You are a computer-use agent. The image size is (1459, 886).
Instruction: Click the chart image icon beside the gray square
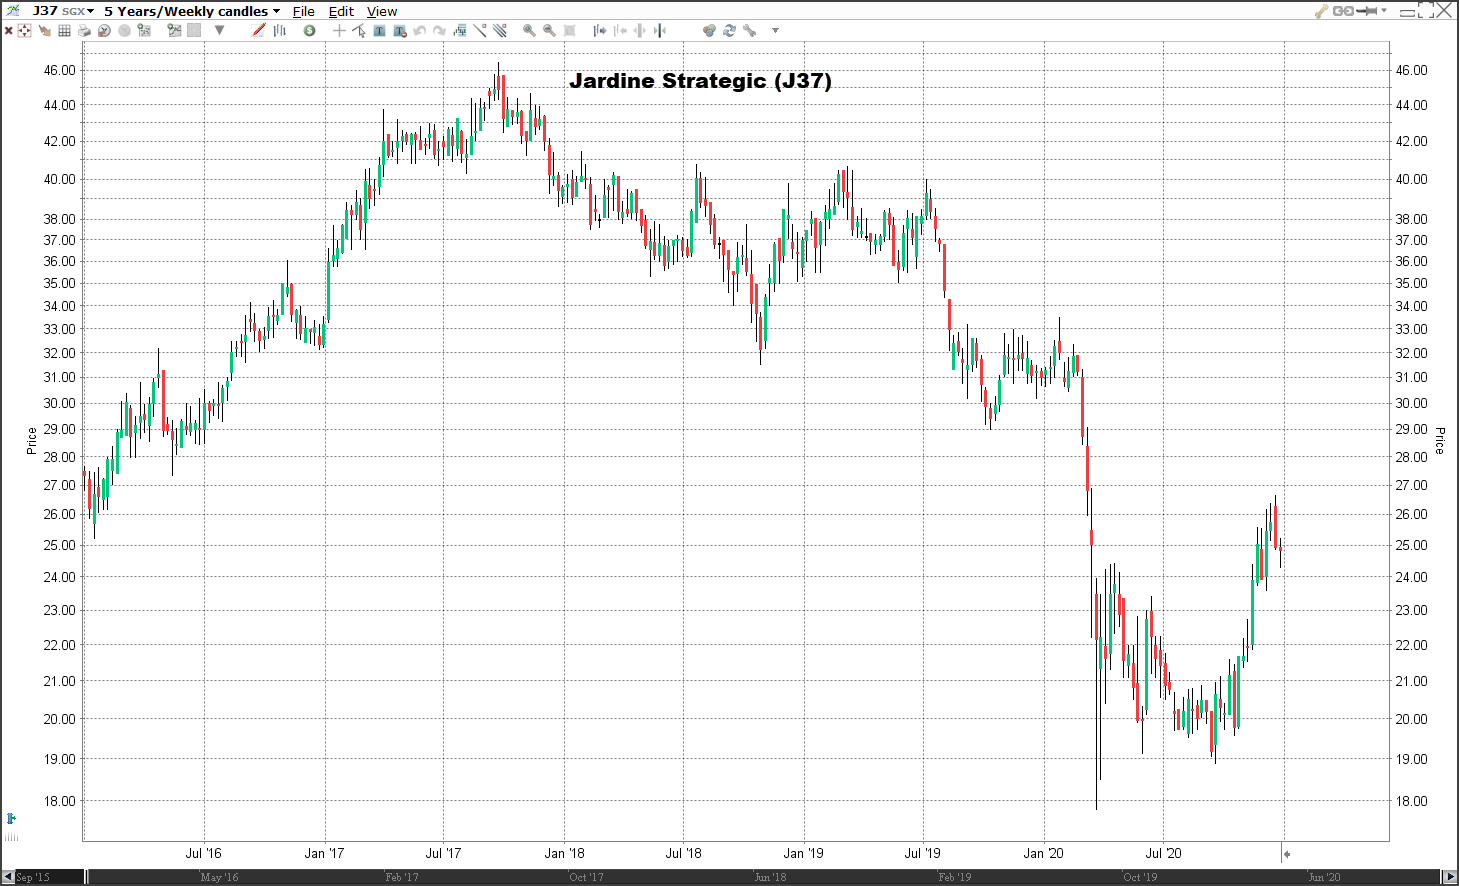pyautogui.click(x=174, y=30)
